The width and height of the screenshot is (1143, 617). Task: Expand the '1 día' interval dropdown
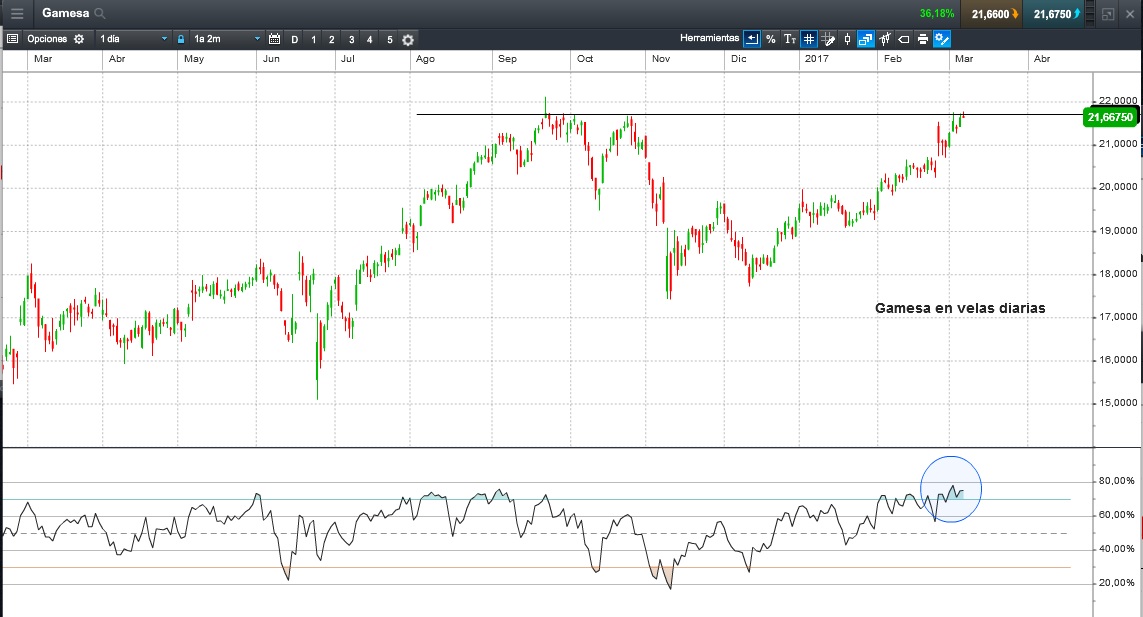tap(133, 39)
